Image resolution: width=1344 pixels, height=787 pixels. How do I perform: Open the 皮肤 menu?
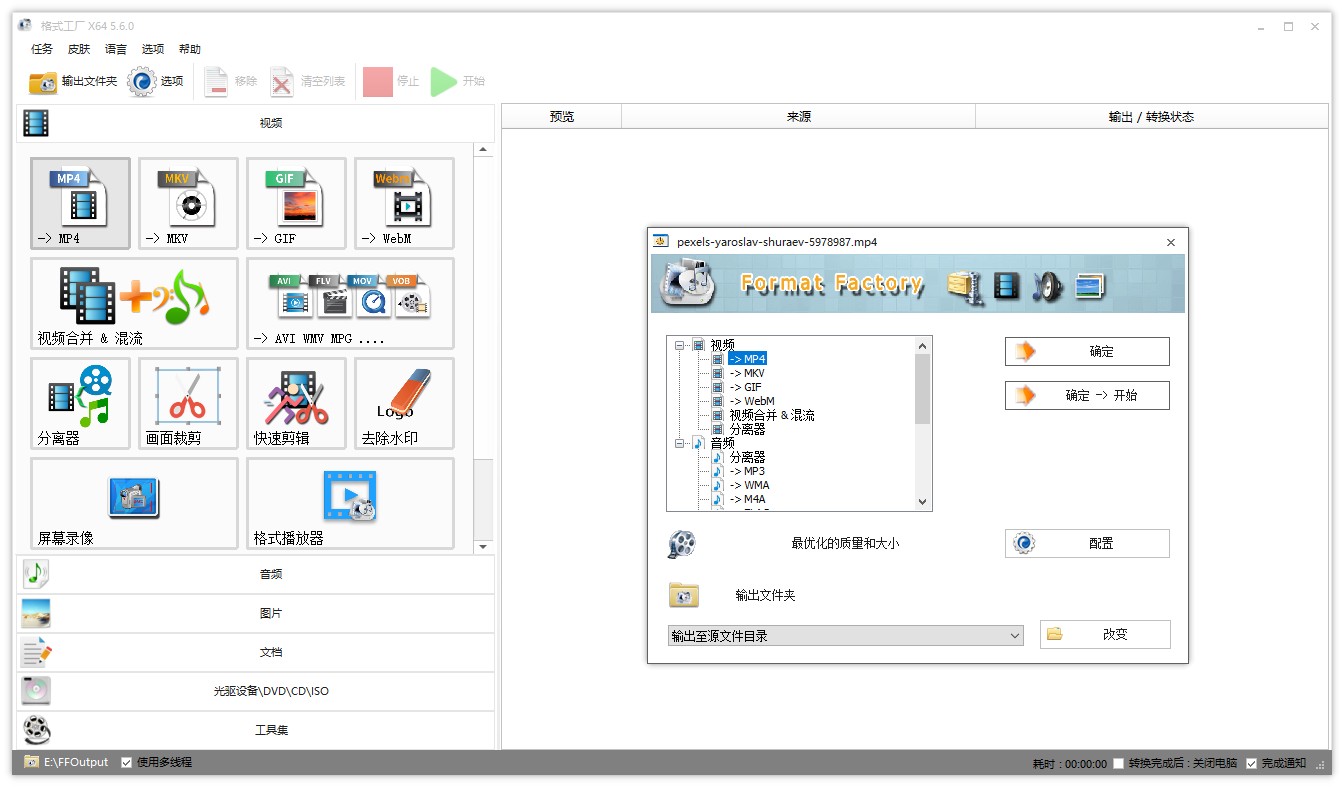[79, 49]
